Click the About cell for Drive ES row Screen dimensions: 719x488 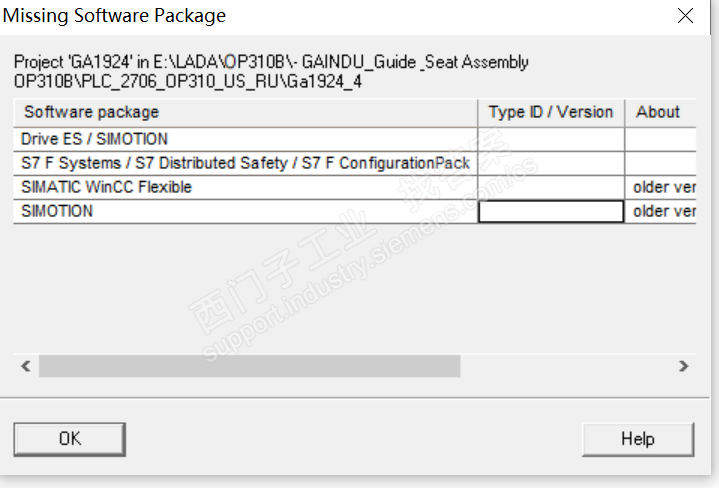pyautogui.click(x=662, y=139)
